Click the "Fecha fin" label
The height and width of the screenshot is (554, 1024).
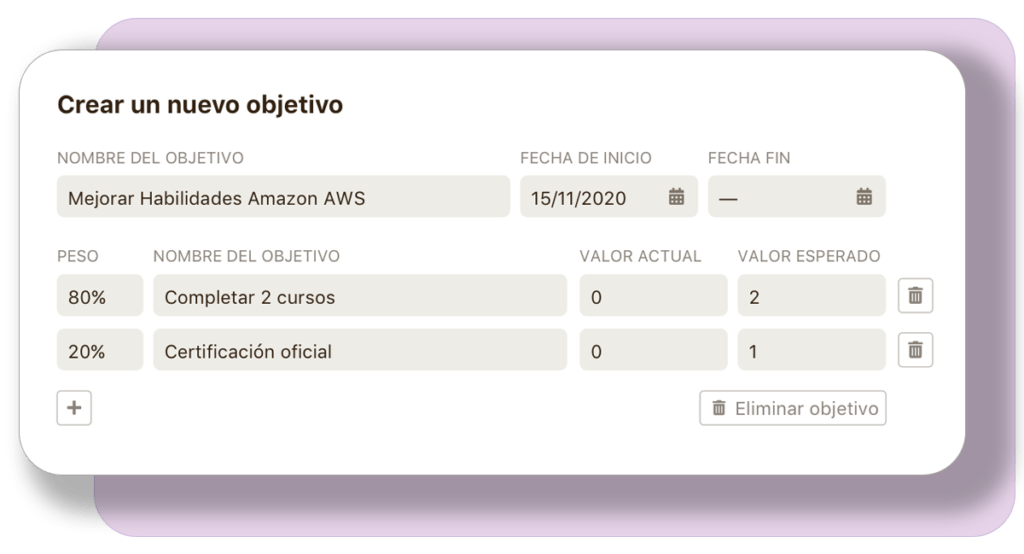tap(749, 158)
